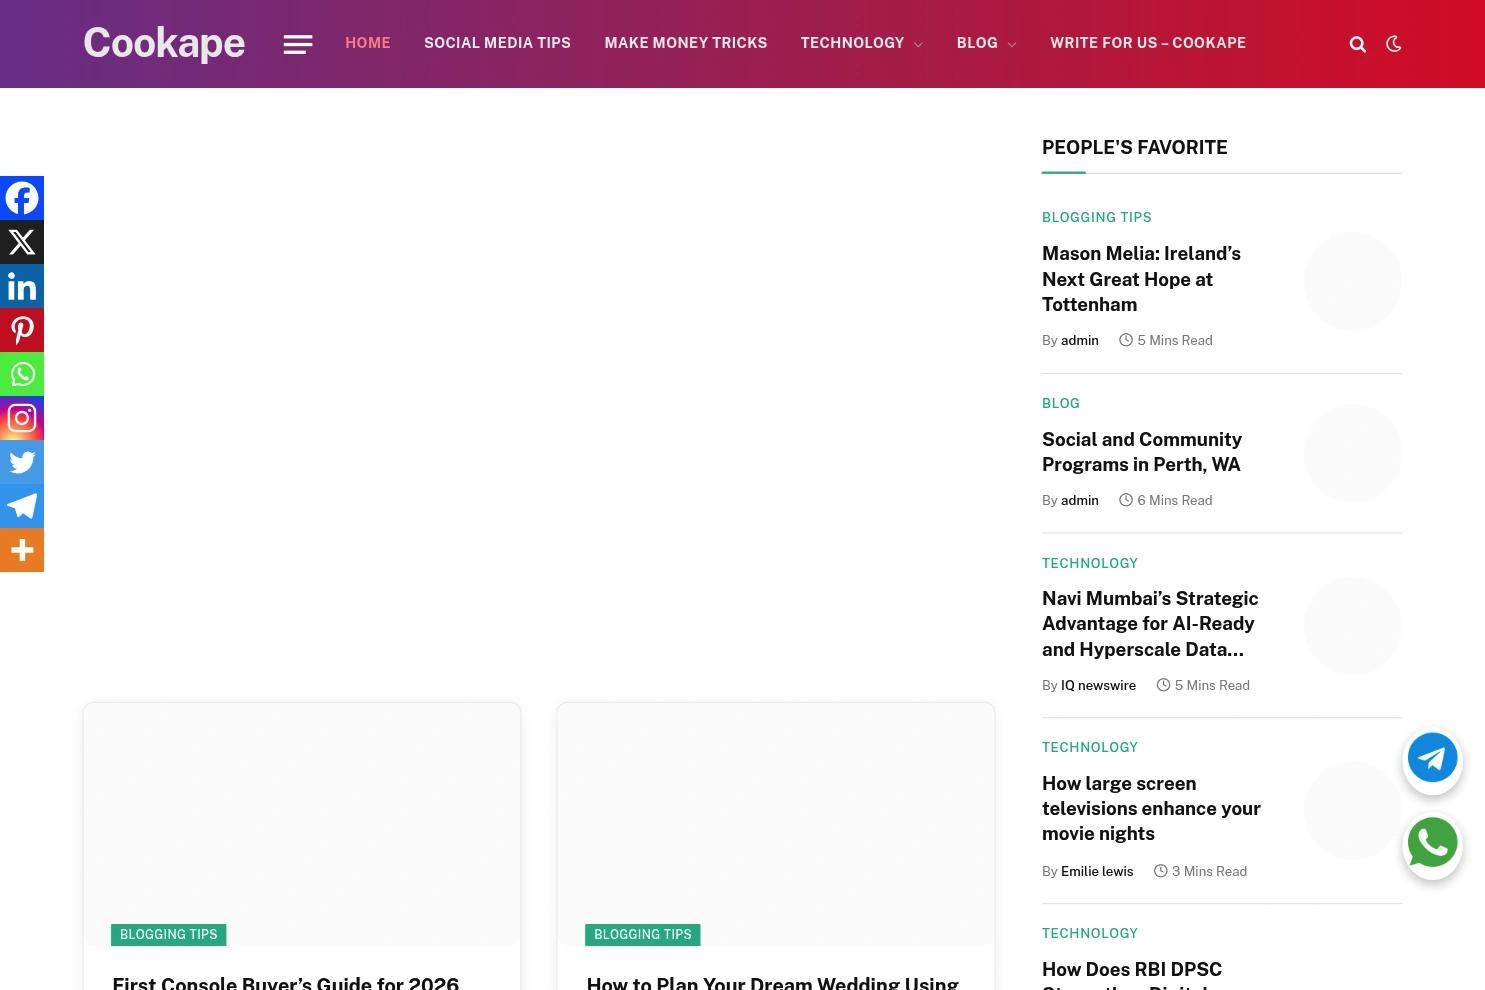Open thumbnail beside large screen televisions article

tap(1352, 810)
